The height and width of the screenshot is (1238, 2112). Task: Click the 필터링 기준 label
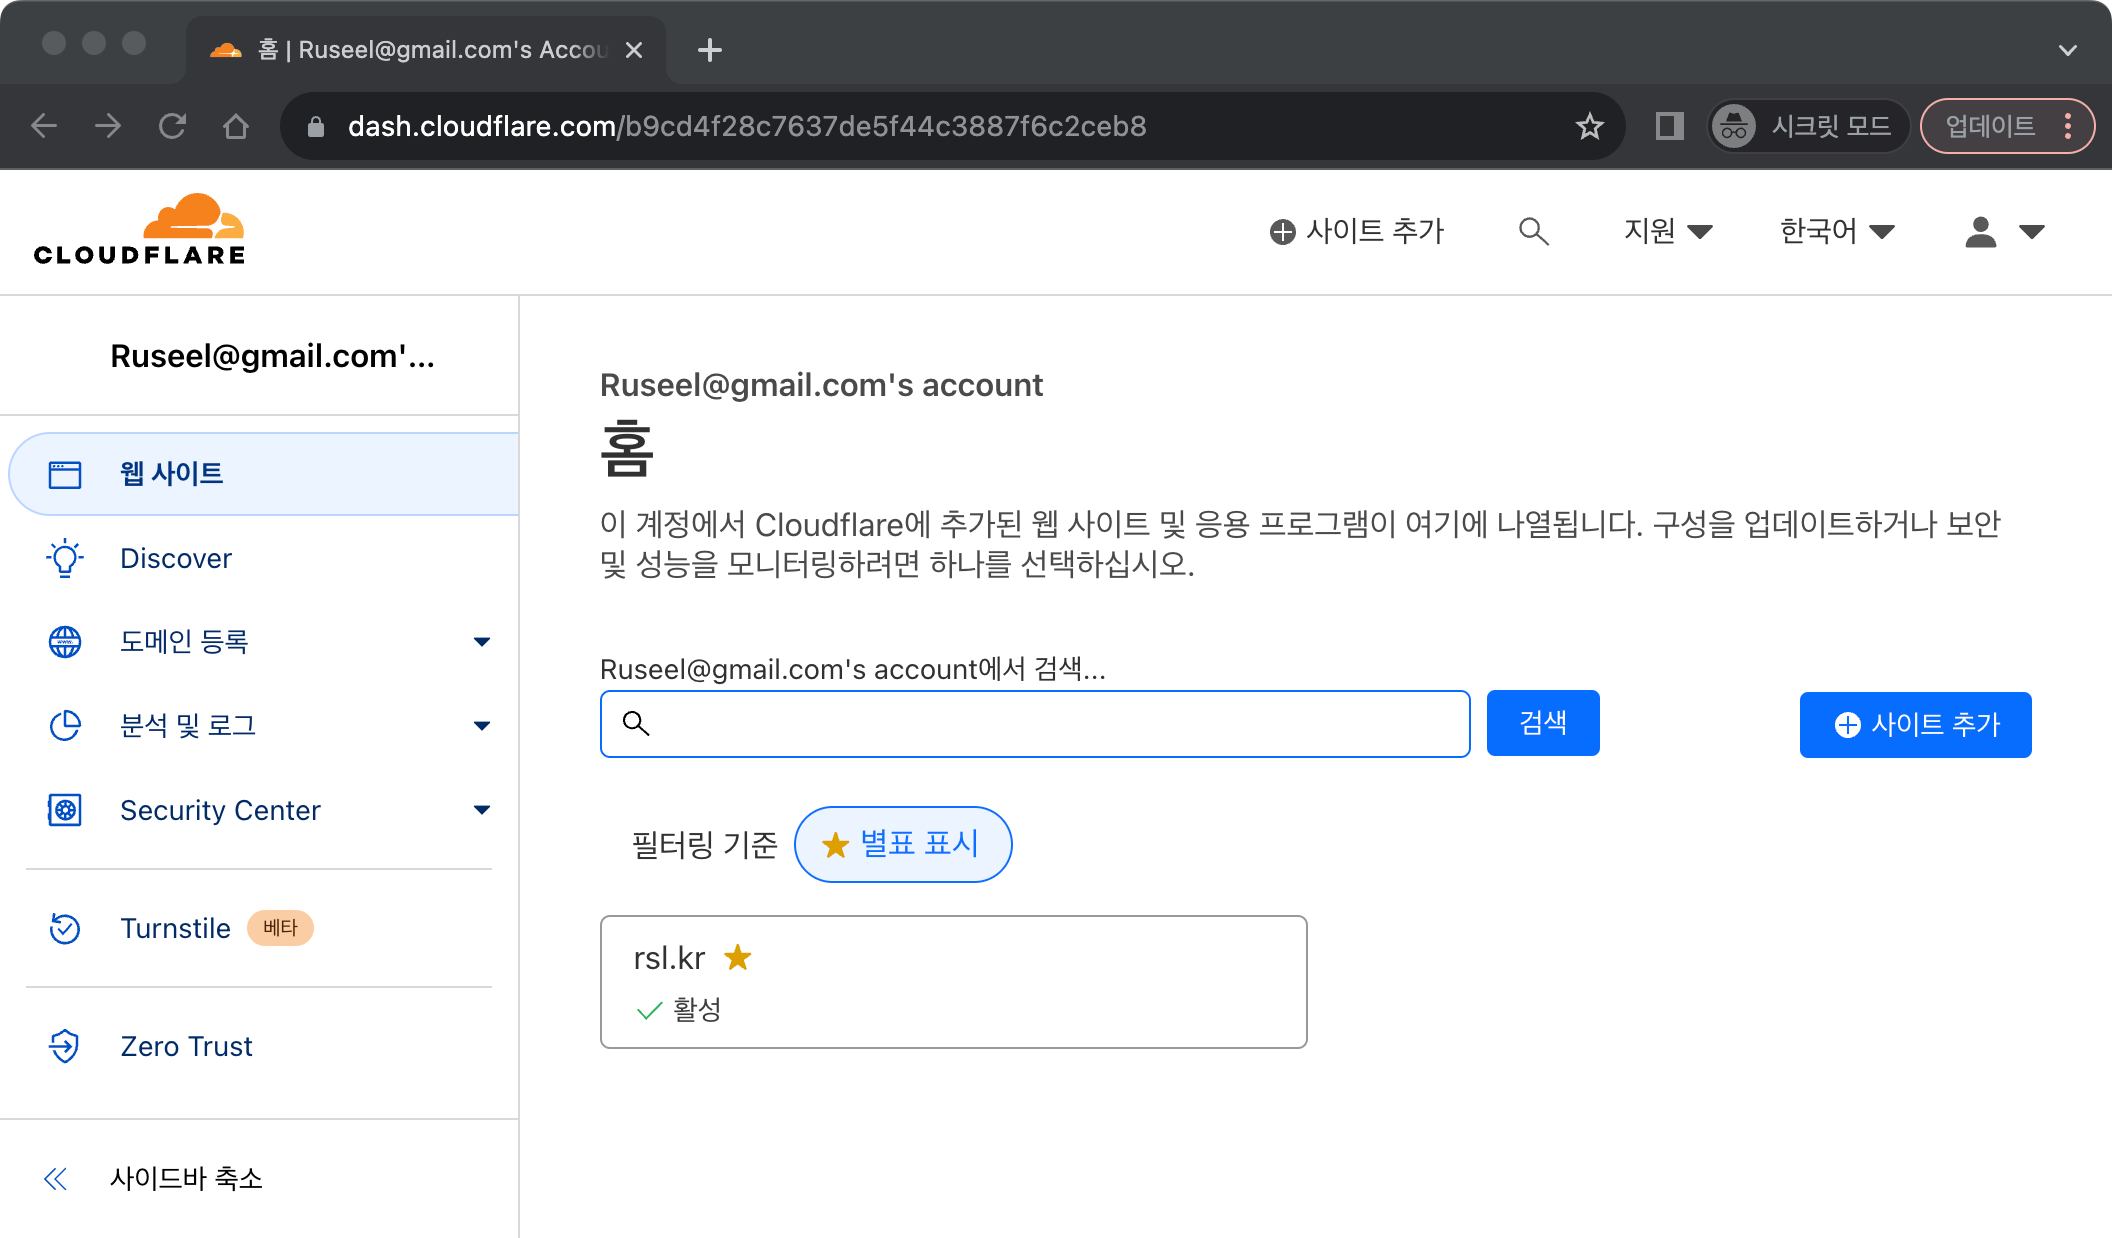705,845
